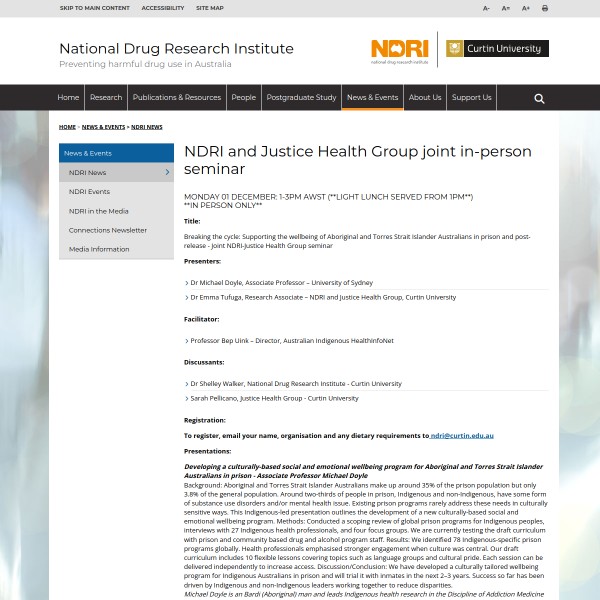Open the Research navigation menu

(x=106, y=98)
